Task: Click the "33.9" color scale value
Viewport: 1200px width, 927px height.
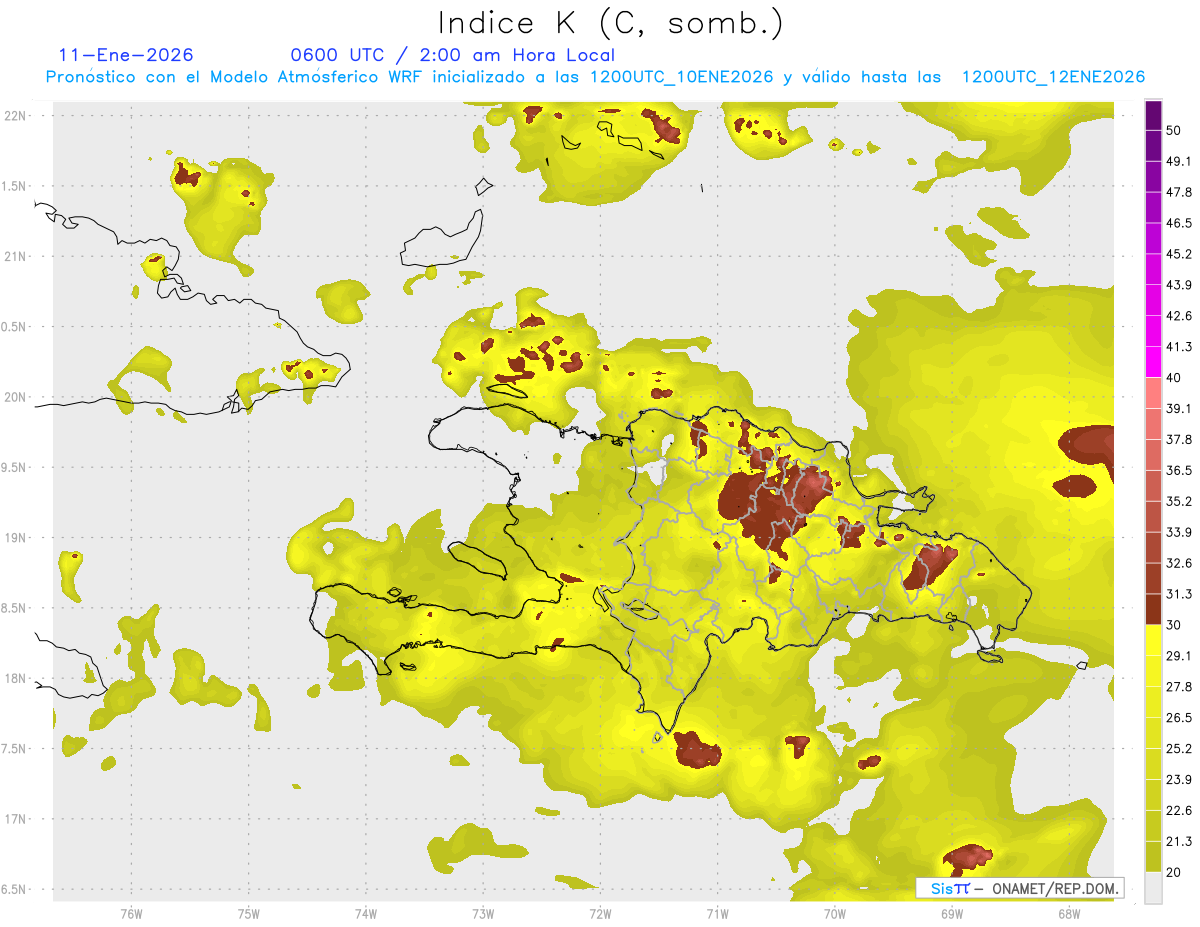Action: coord(1179,532)
